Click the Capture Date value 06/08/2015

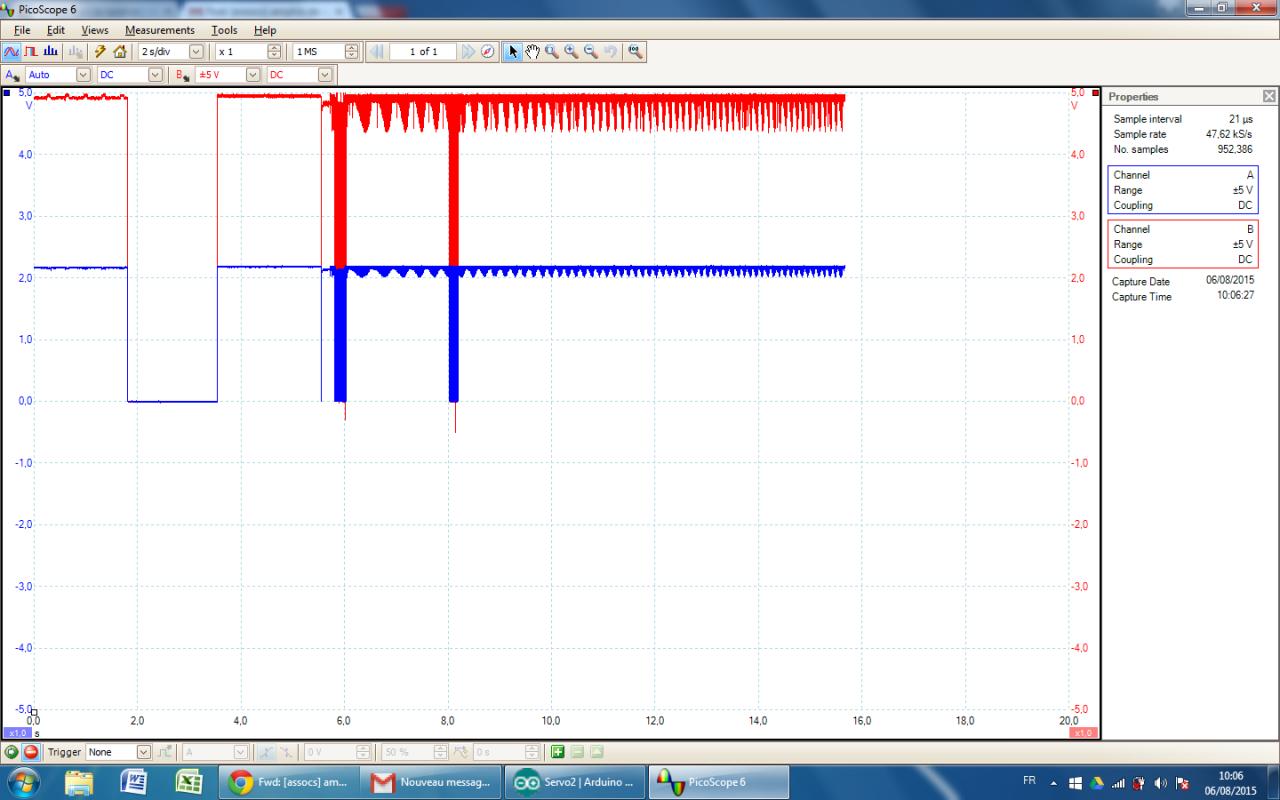[1229, 281]
